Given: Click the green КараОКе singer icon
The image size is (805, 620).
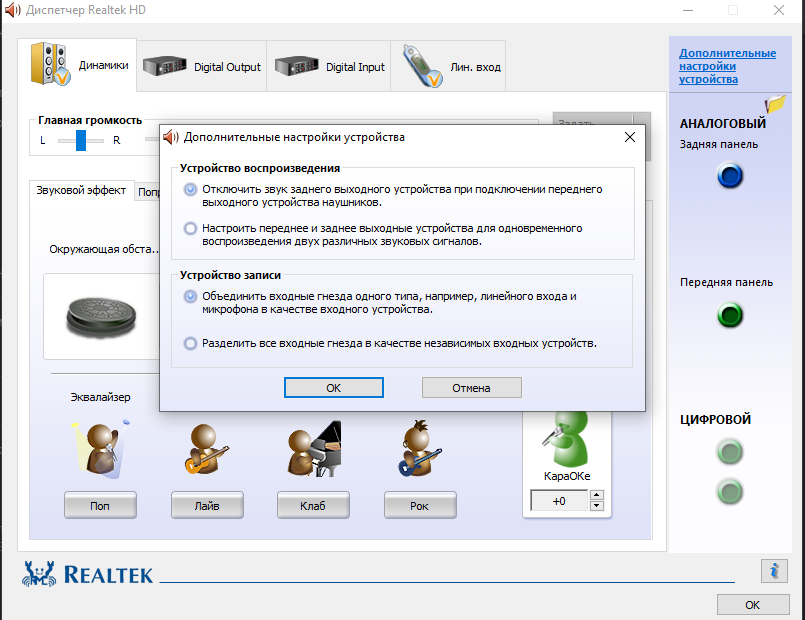Looking at the screenshot, I should [x=565, y=439].
